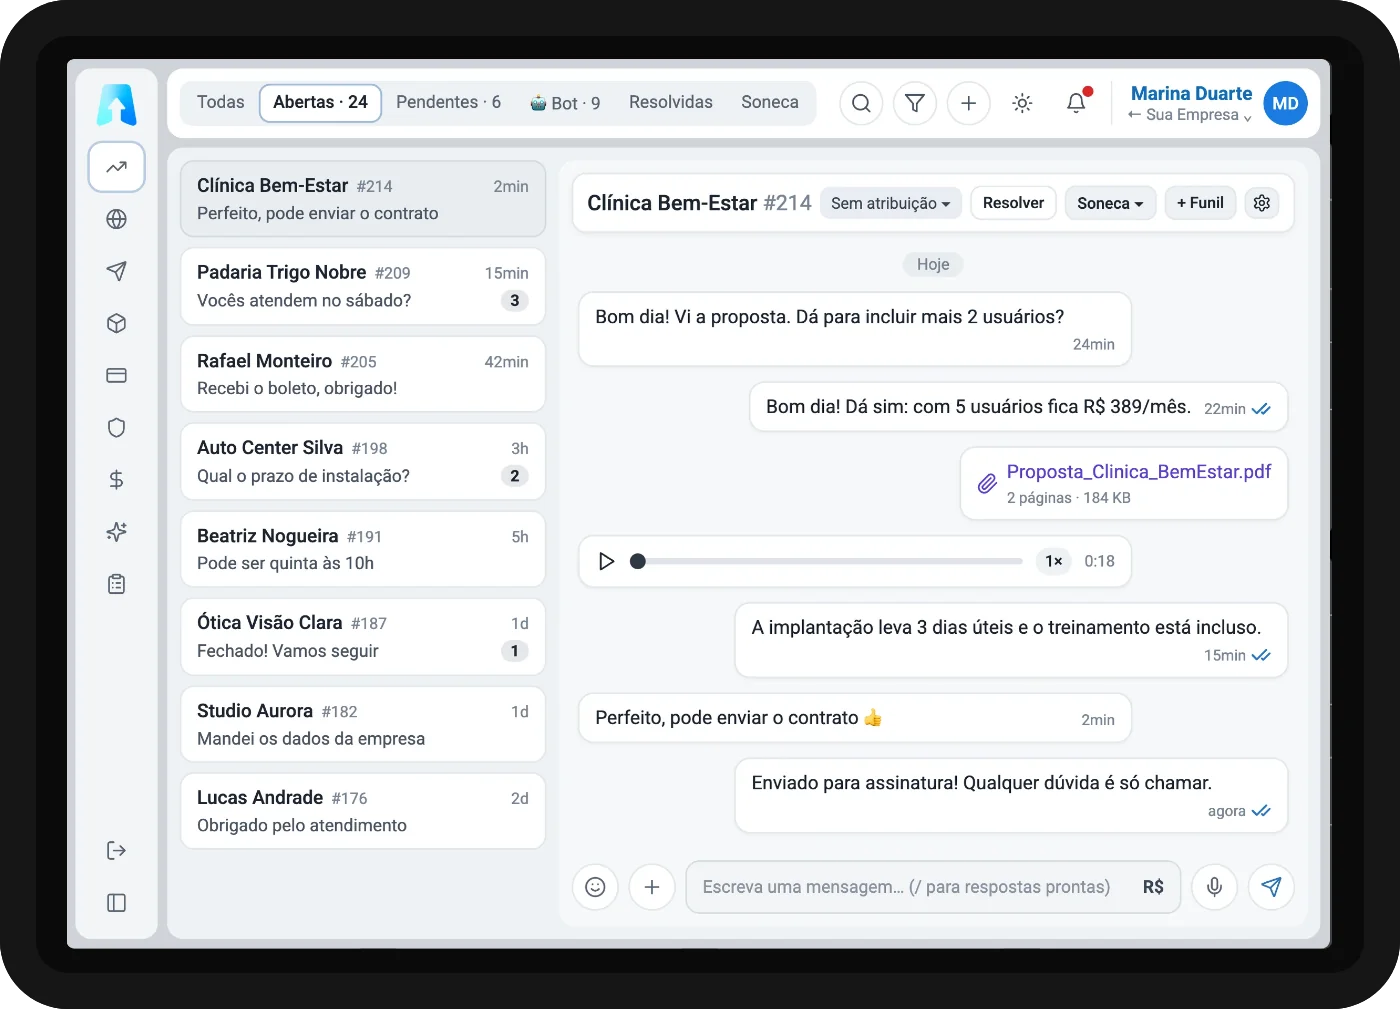Open the credit card icon in sidebar
The height and width of the screenshot is (1009, 1400).
(116, 375)
